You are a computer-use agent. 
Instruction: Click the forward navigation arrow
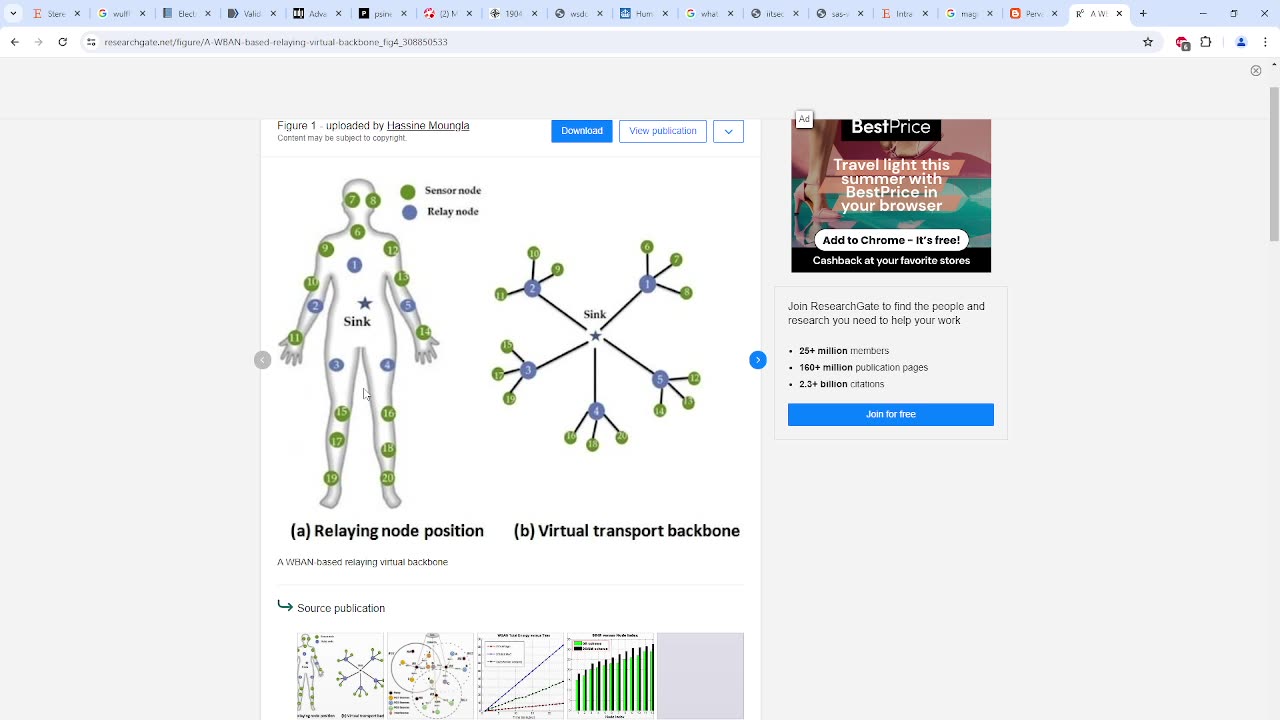coord(38,43)
